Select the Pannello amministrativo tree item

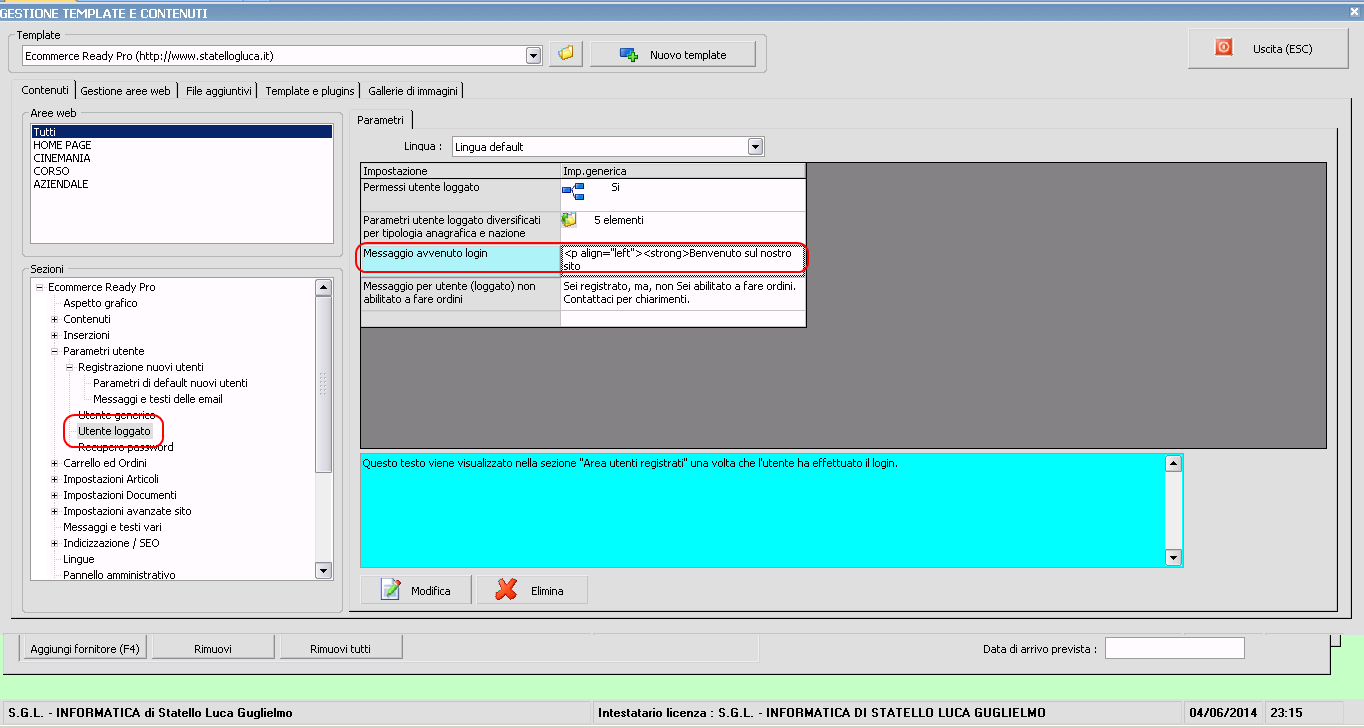click(119, 575)
